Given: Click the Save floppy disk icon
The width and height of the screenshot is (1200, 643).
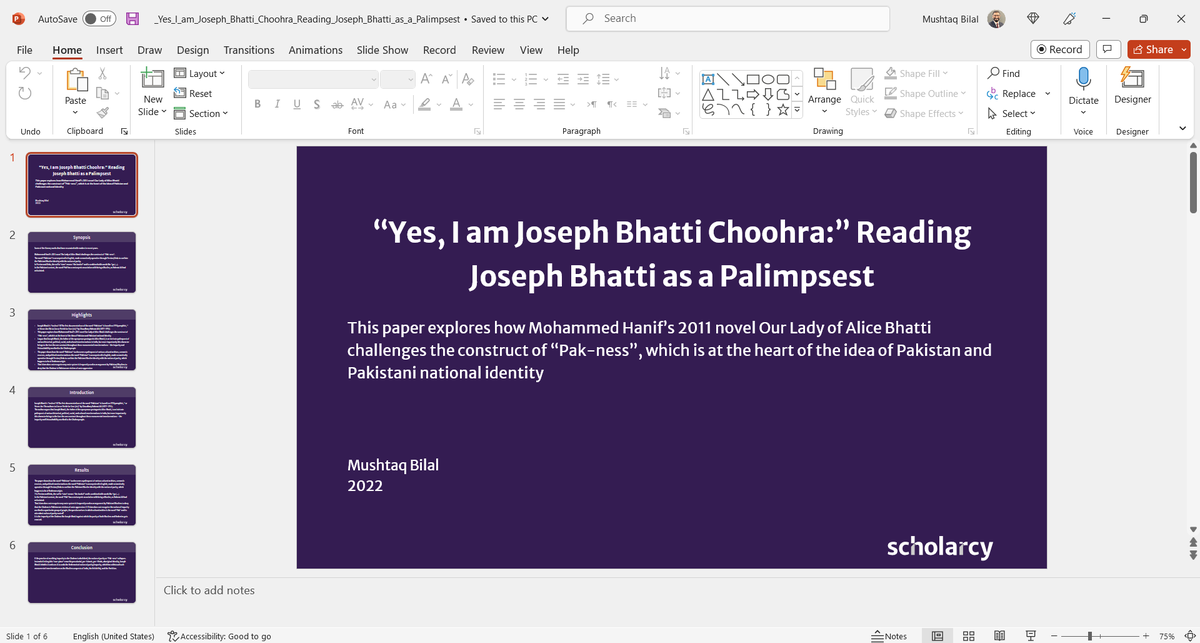Looking at the screenshot, I should [x=132, y=19].
